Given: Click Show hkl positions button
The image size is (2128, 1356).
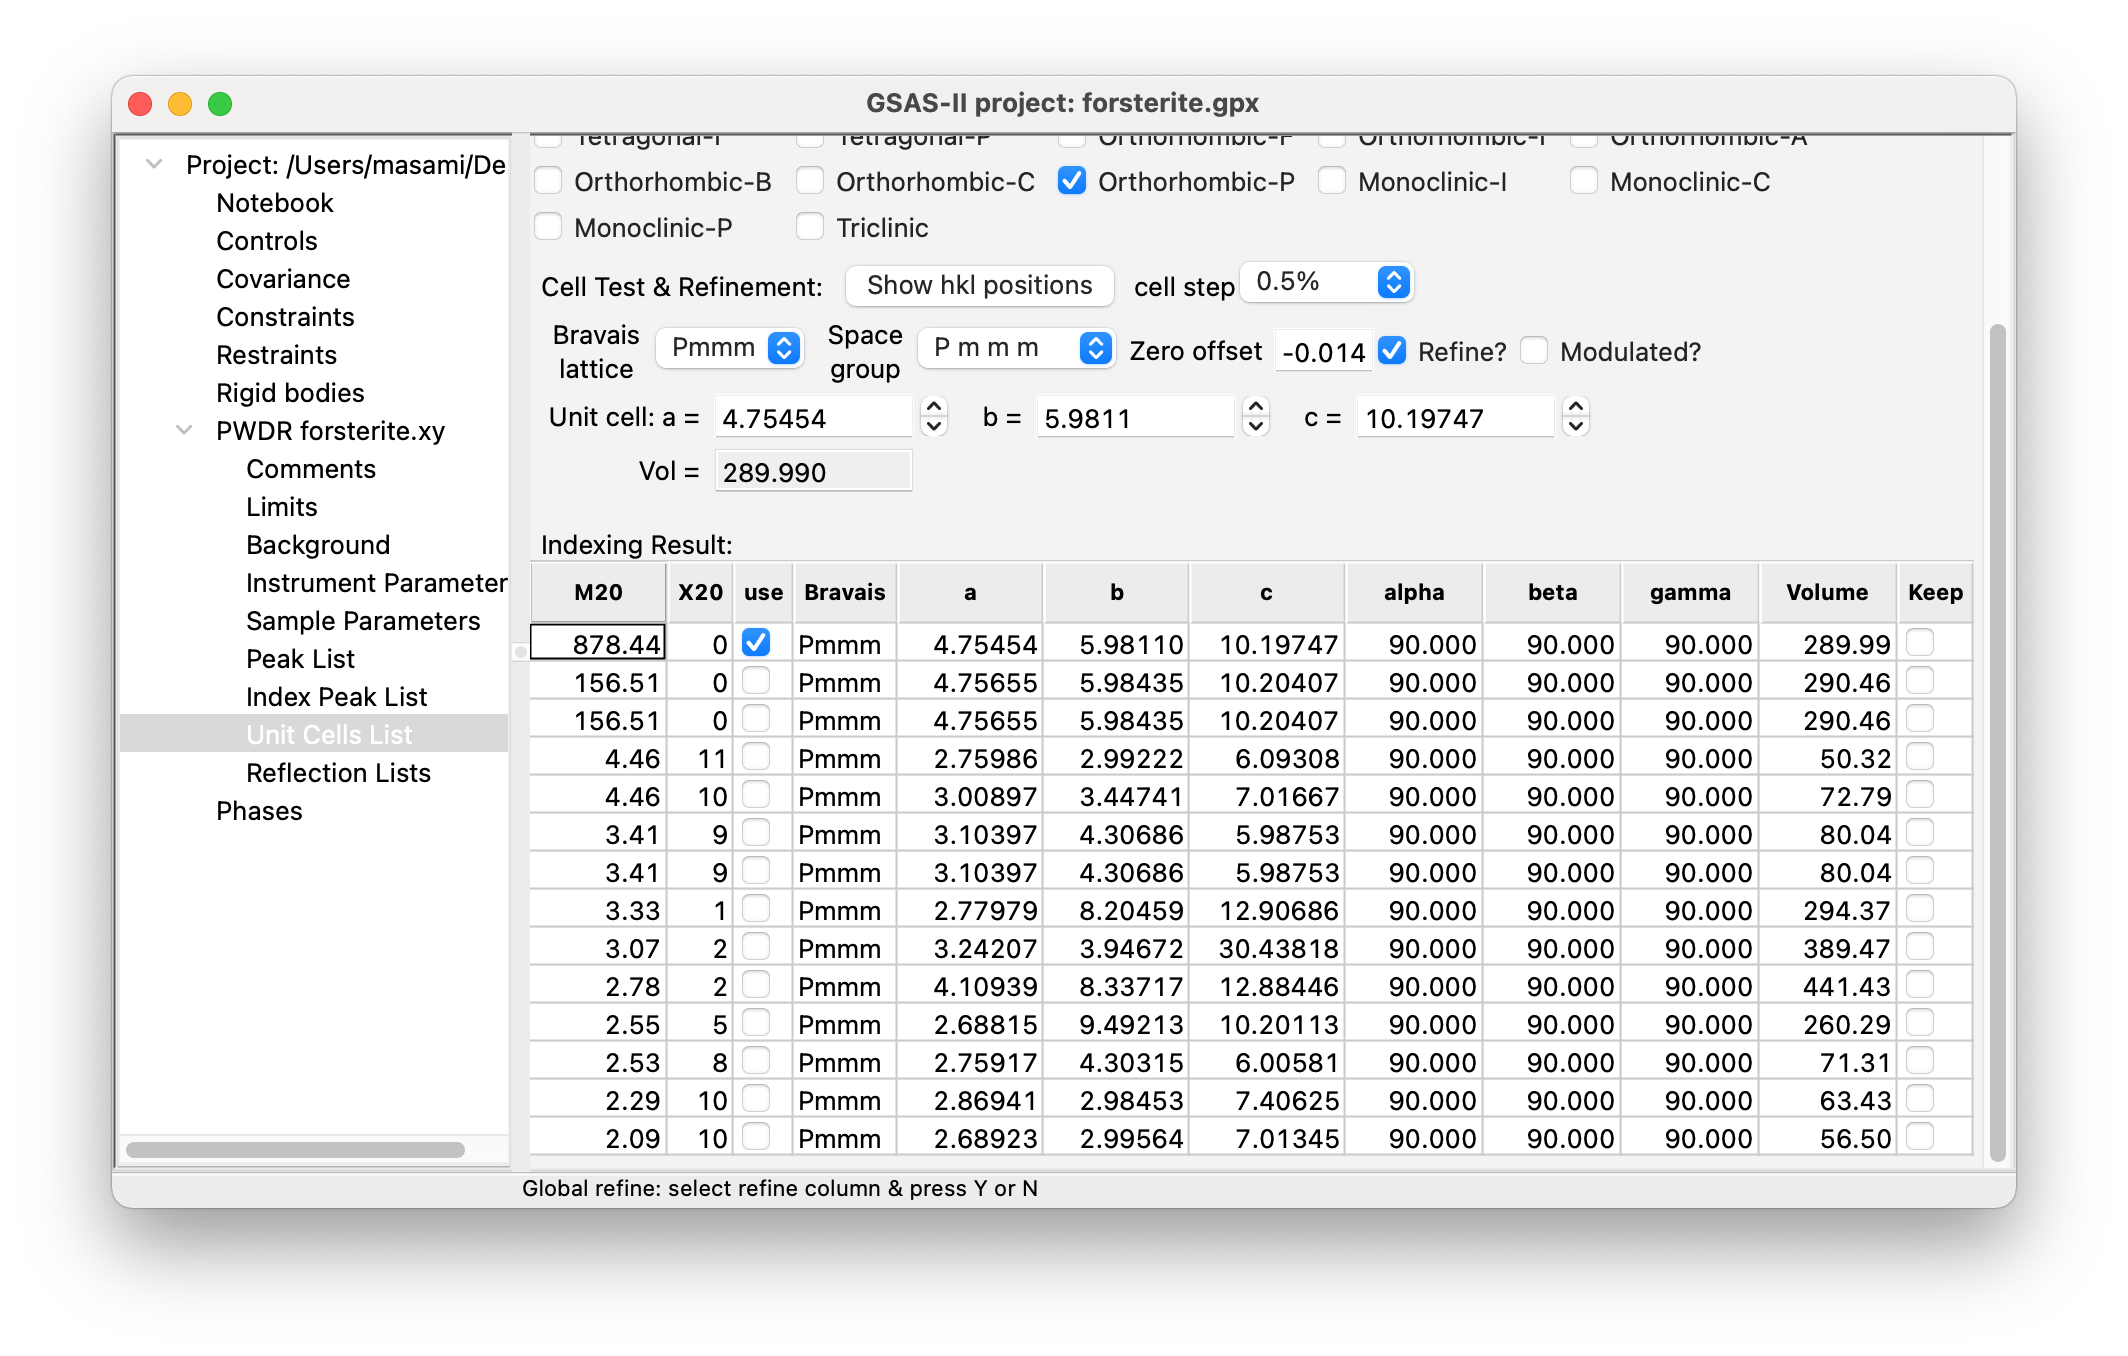Looking at the screenshot, I should click(x=979, y=285).
